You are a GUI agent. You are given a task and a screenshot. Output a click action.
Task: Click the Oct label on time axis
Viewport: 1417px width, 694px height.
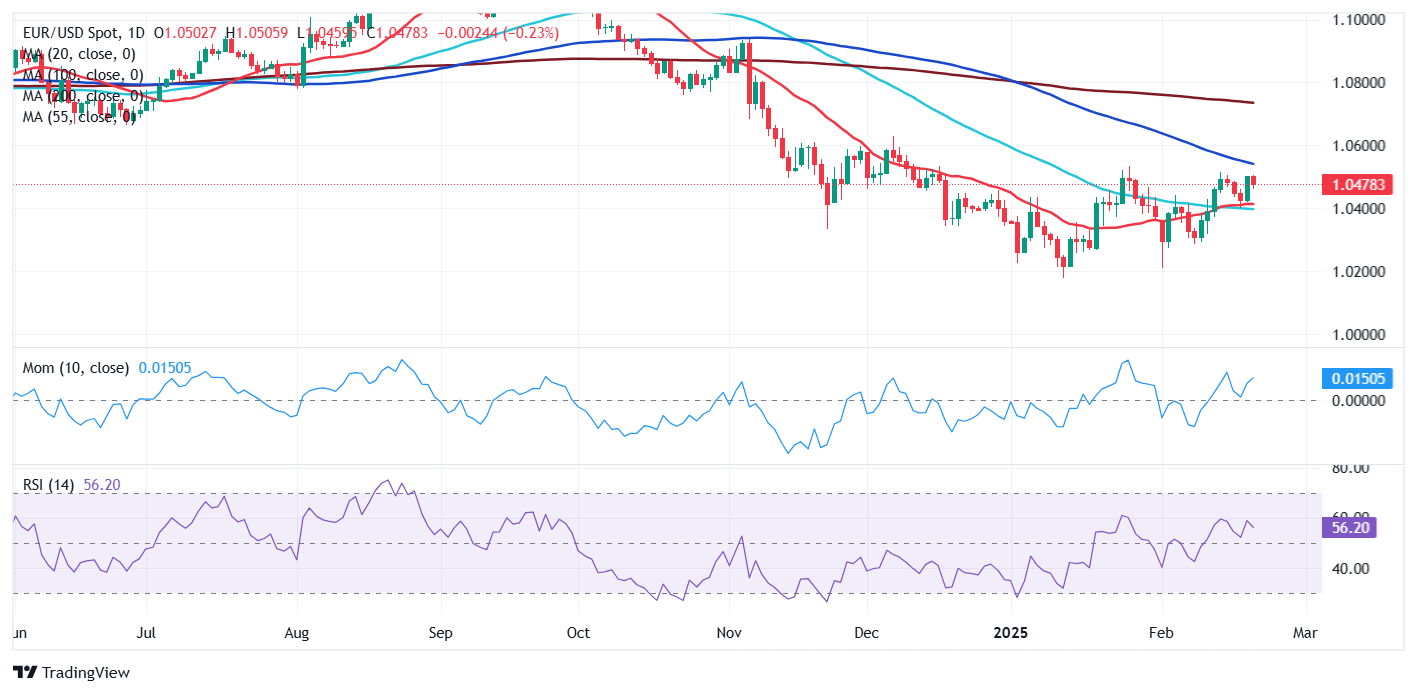[x=578, y=633]
